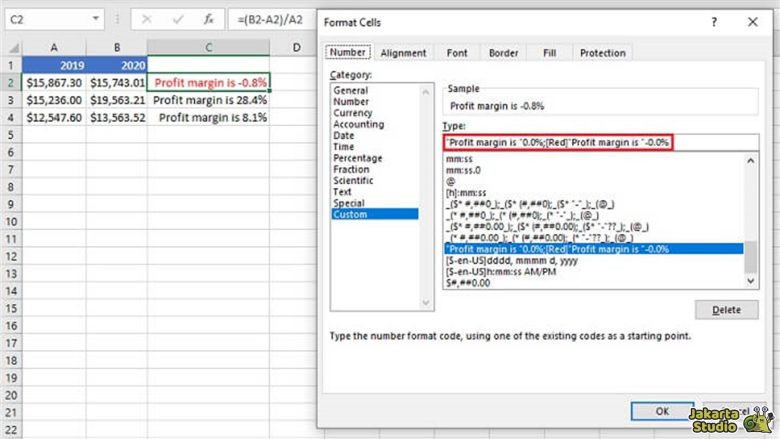The height and width of the screenshot is (439, 780).
Task: Click the Cancel formula X icon
Action: (x=146, y=19)
